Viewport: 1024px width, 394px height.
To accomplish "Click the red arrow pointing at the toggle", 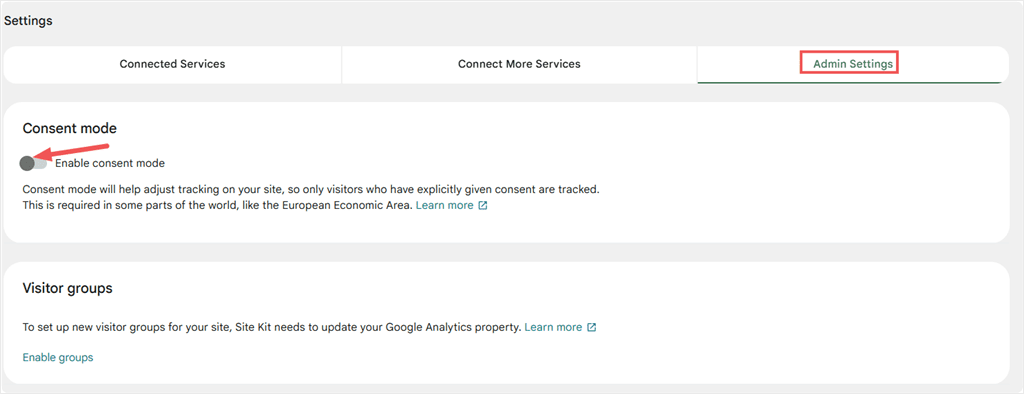I will pos(73,151).
